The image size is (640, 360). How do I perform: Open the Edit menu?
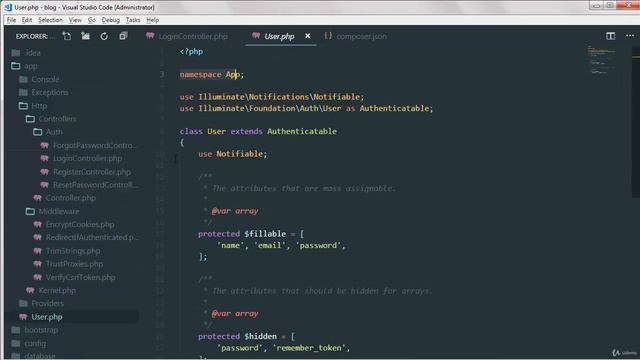(x=27, y=20)
